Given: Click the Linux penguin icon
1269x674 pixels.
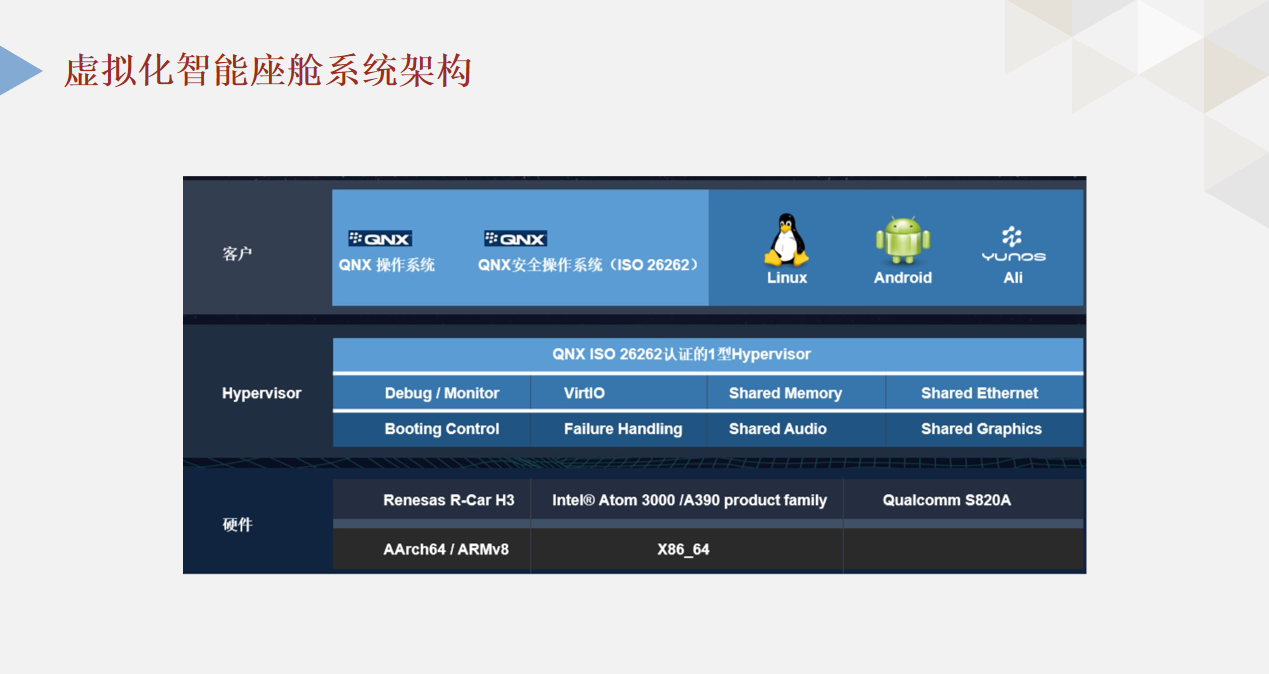Looking at the screenshot, I should pos(786,239).
